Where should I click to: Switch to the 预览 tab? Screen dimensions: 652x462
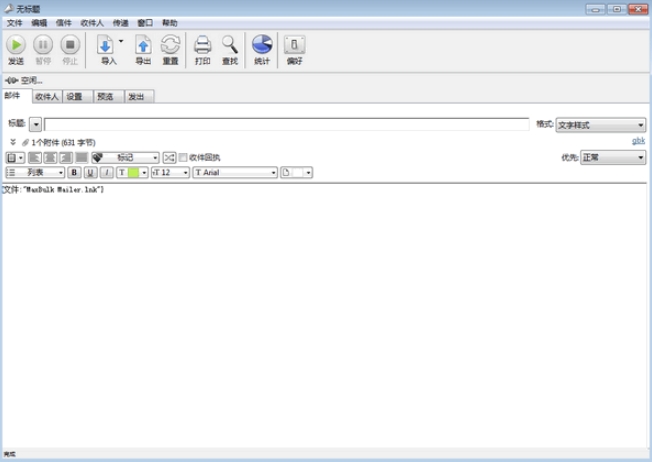[x=109, y=96]
